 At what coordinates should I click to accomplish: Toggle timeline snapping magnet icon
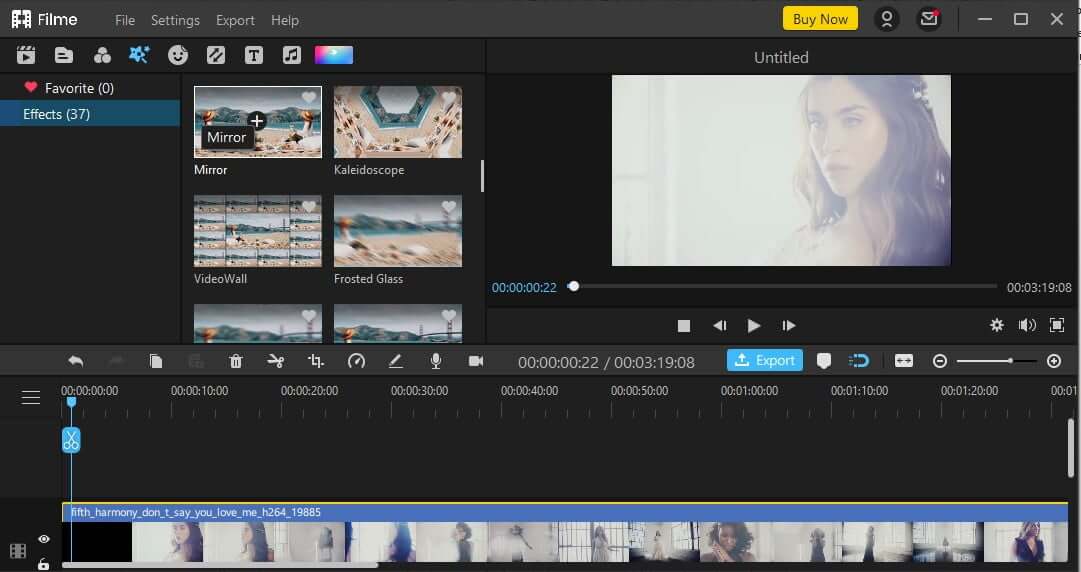tap(859, 361)
